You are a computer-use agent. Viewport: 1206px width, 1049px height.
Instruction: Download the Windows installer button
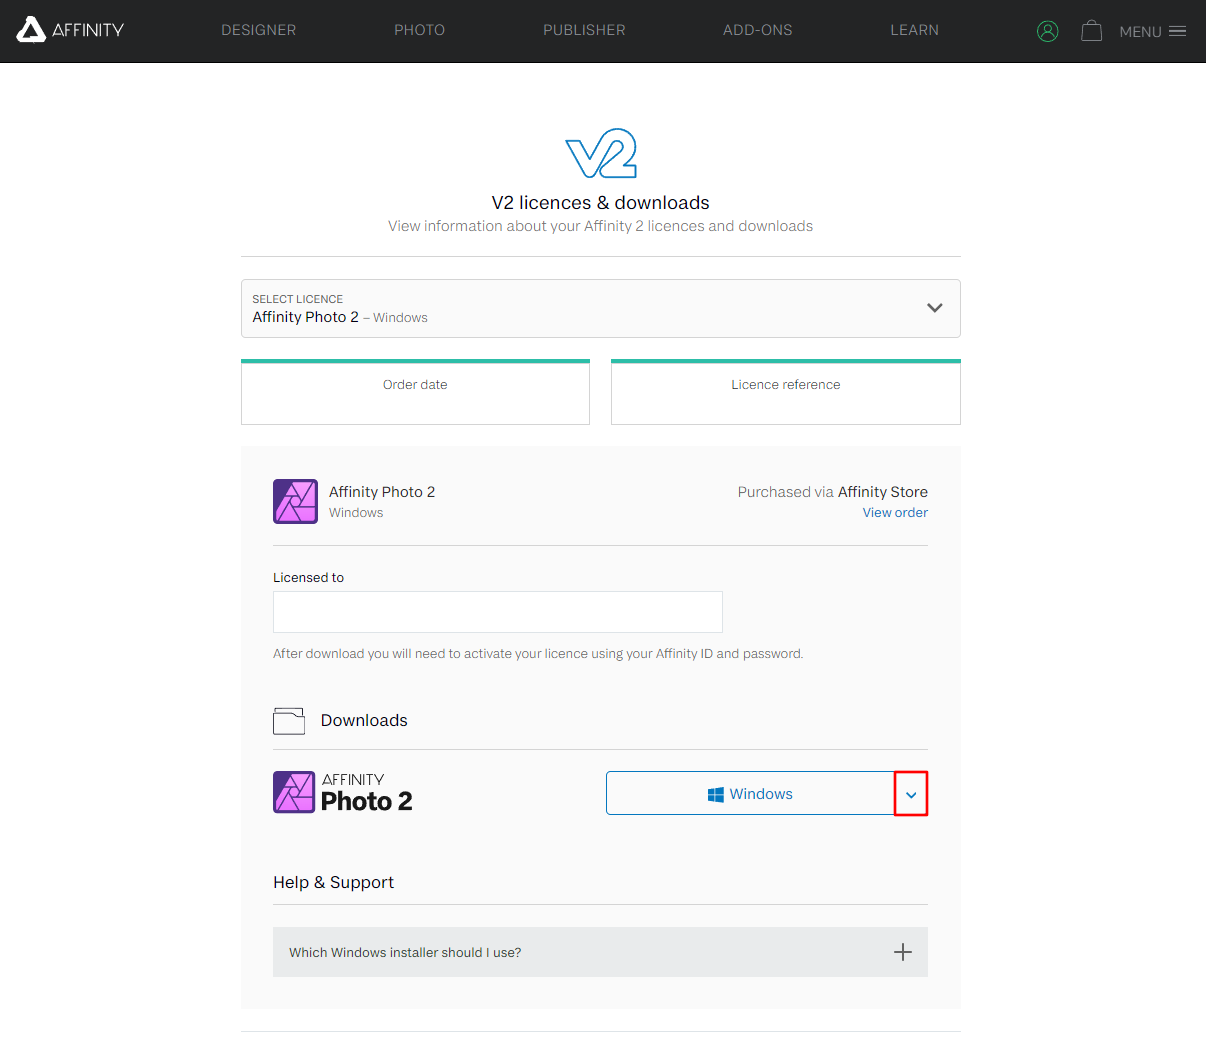pyautogui.click(x=750, y=793)
